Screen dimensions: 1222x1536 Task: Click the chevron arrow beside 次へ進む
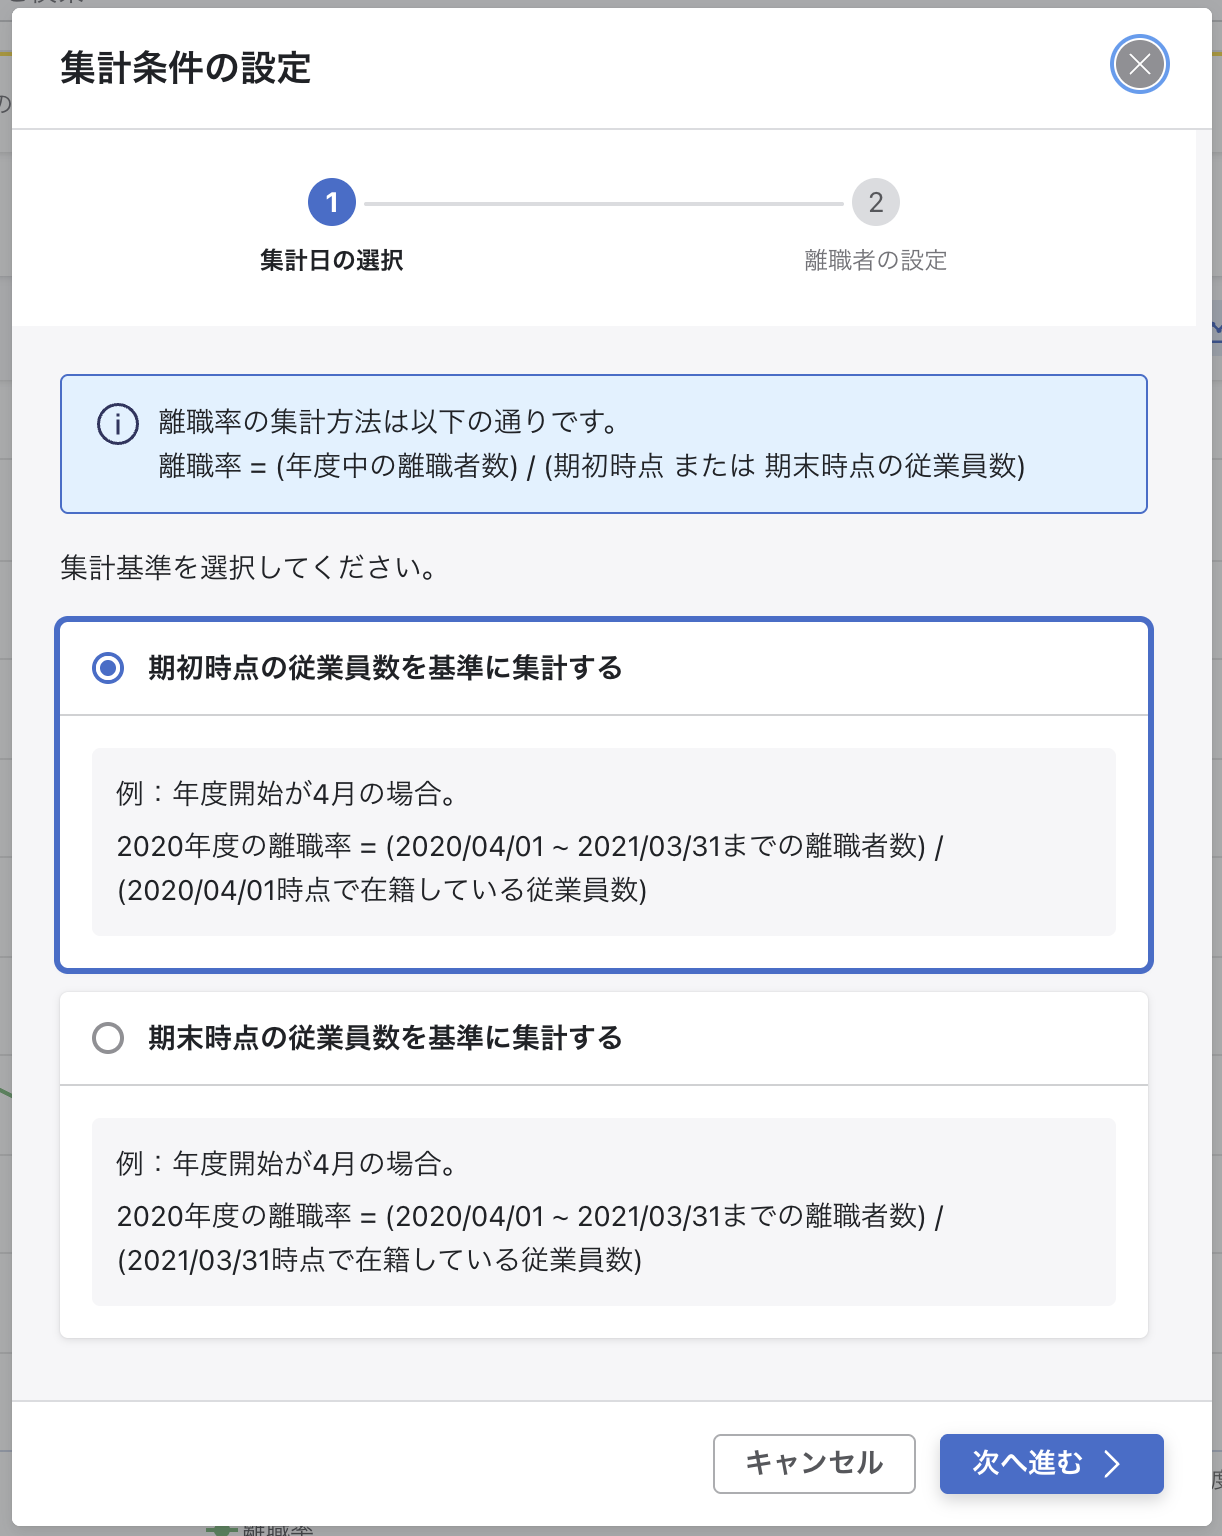(1112, 1464)
